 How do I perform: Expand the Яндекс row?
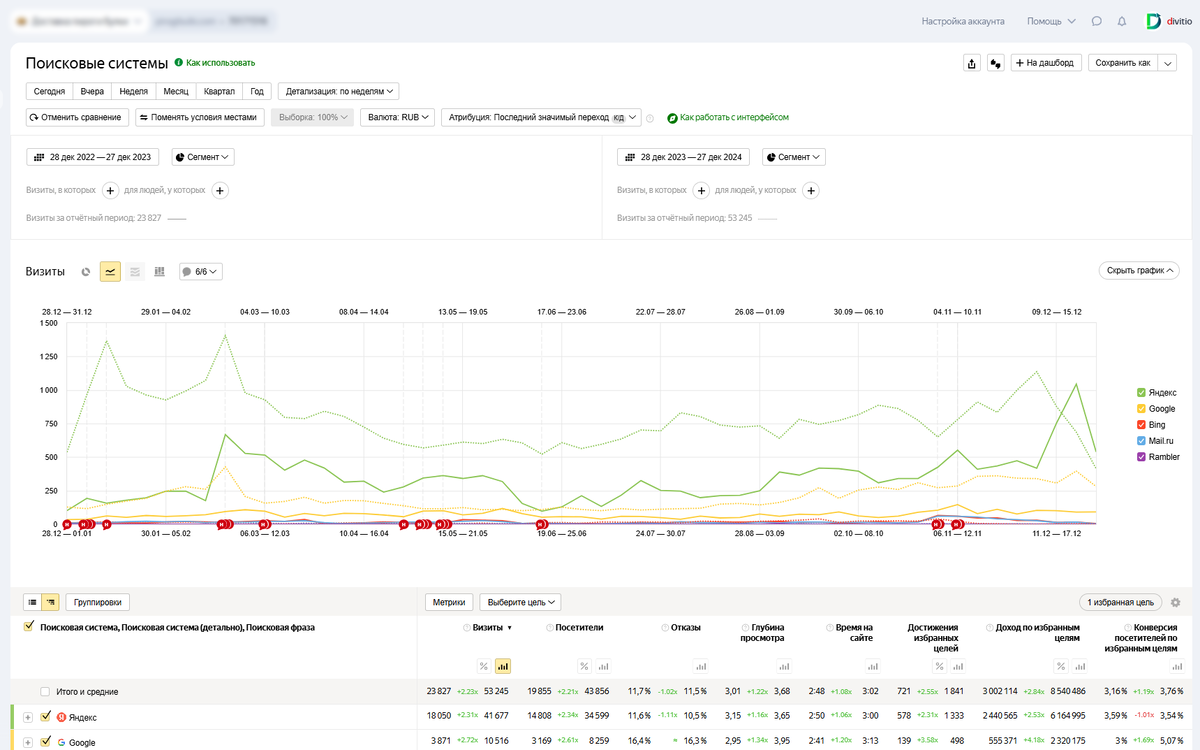click(28, 717)
